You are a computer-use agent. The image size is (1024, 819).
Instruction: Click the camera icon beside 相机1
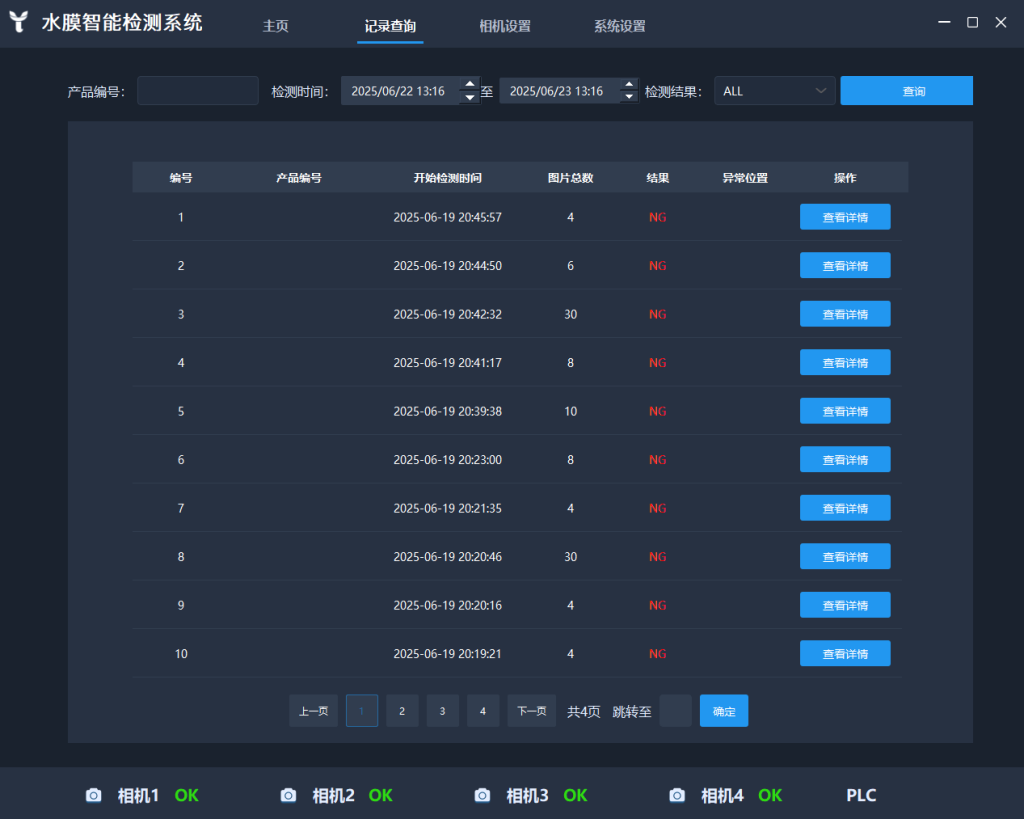pyautogui.click(x=93, y=795)
